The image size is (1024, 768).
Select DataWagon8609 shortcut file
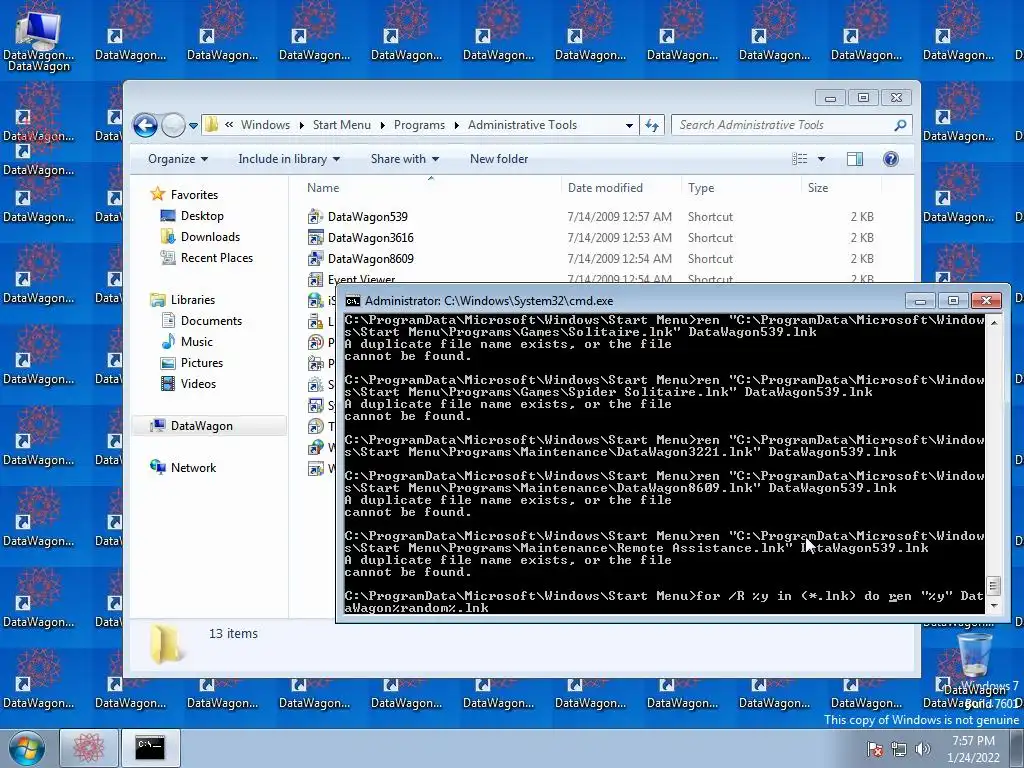tap(370, 259)
